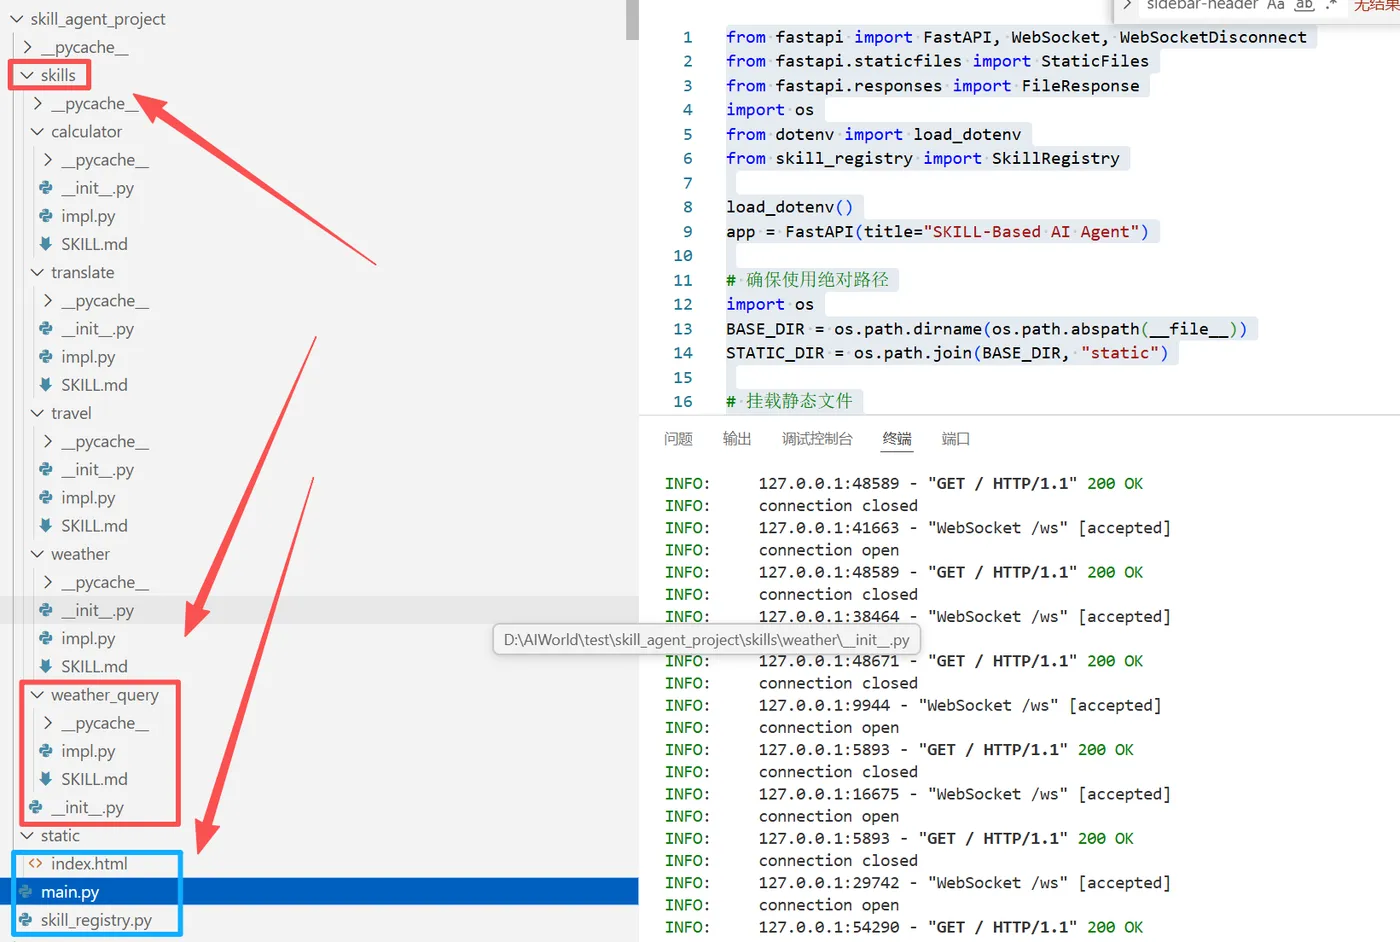Click weather SKILL.md download-arrow icon

tap(46, 667)
